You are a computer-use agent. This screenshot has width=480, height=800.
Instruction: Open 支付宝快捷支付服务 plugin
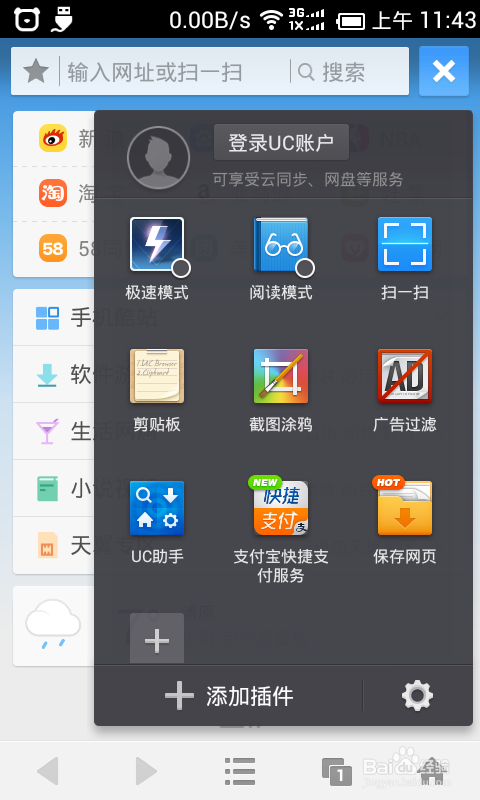tap(281, 508)
